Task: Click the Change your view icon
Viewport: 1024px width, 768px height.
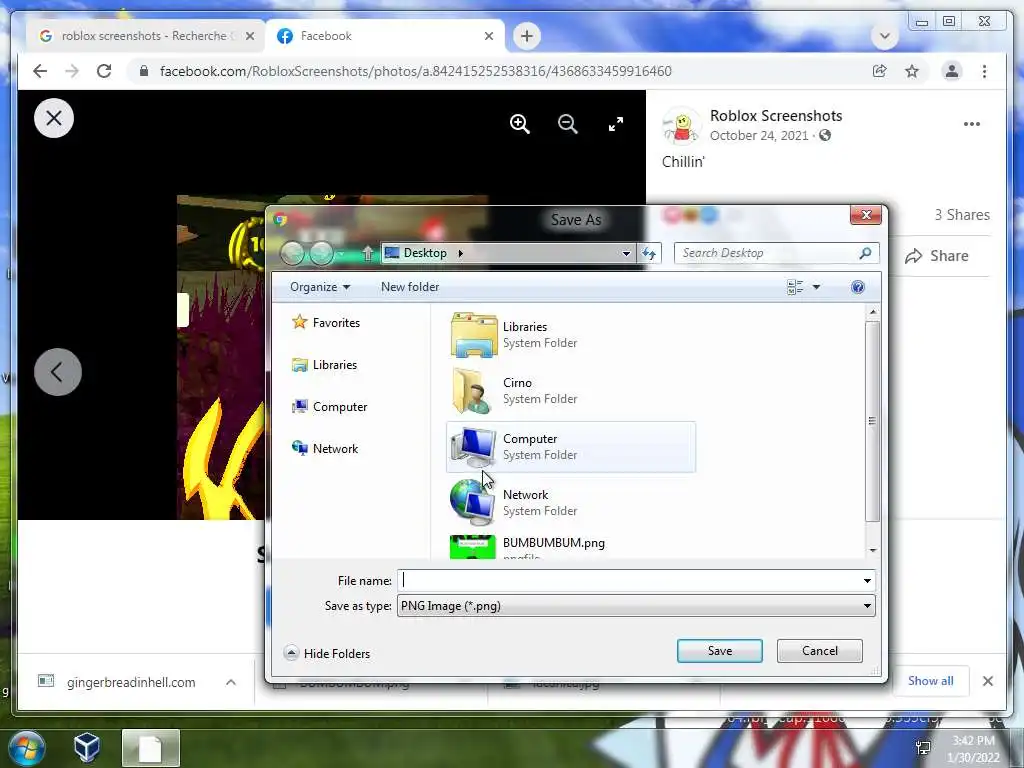Action: [x=795, y=287]
